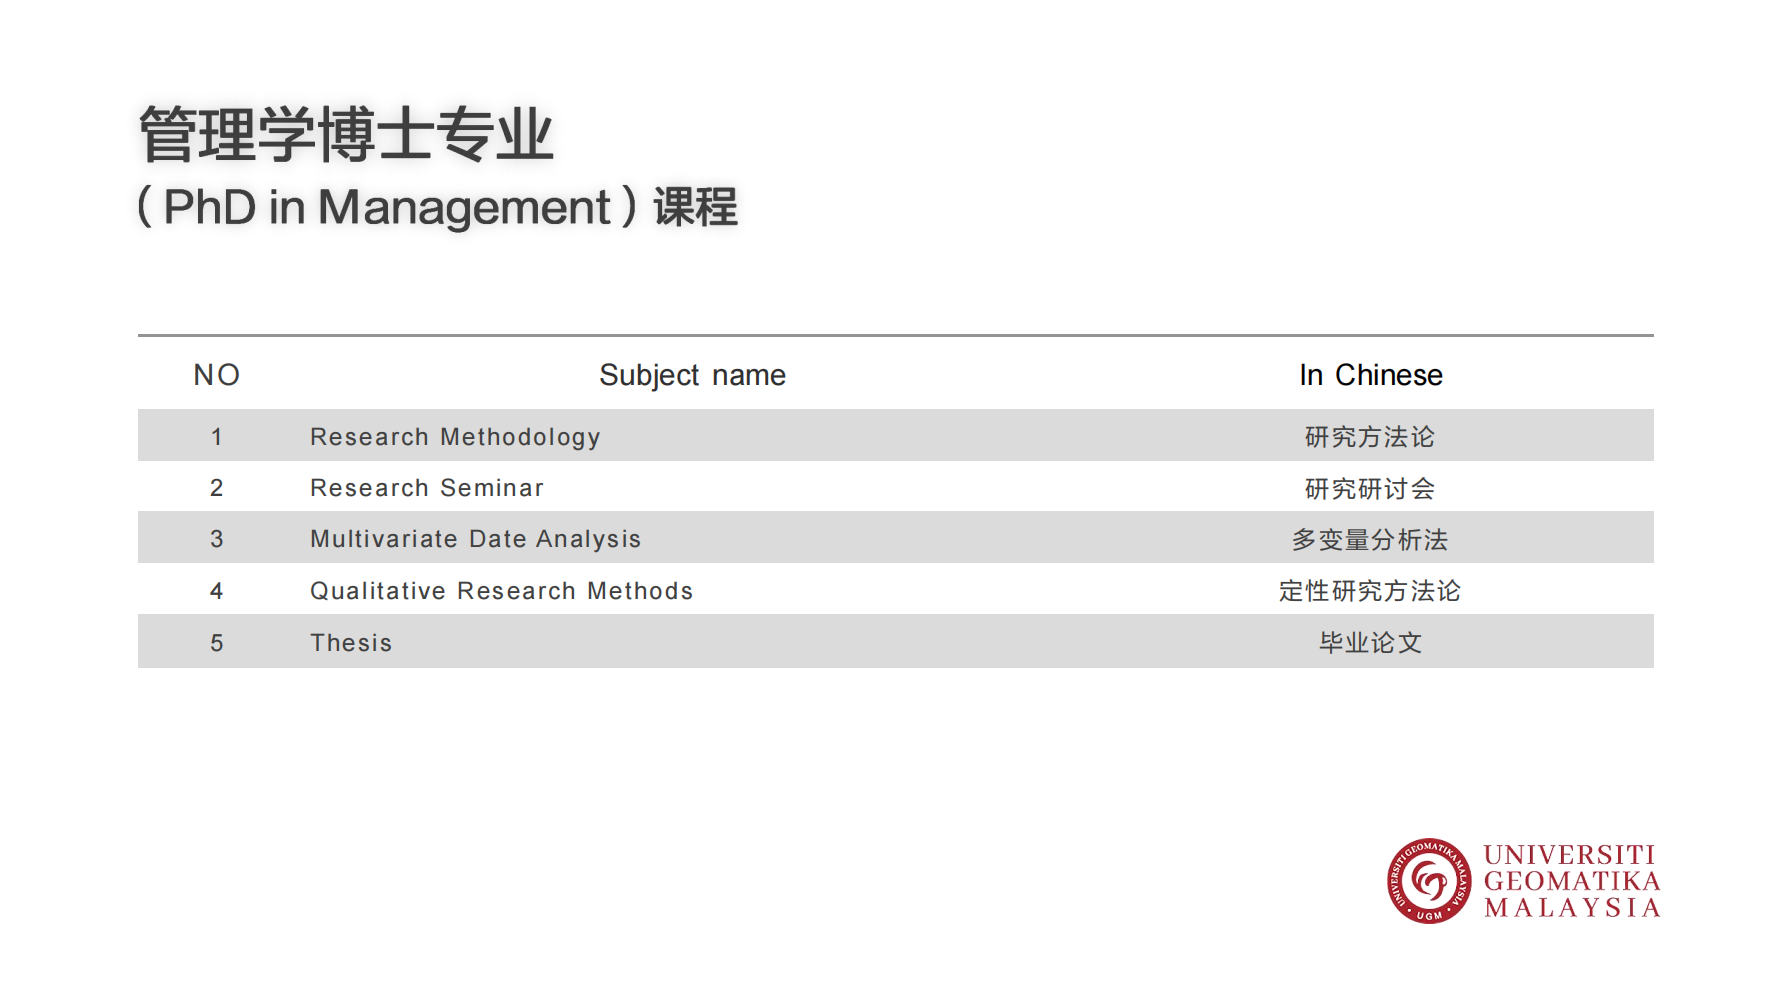Click the Chinese text 研究方法论 in row 1

(x=1370, y=437)
